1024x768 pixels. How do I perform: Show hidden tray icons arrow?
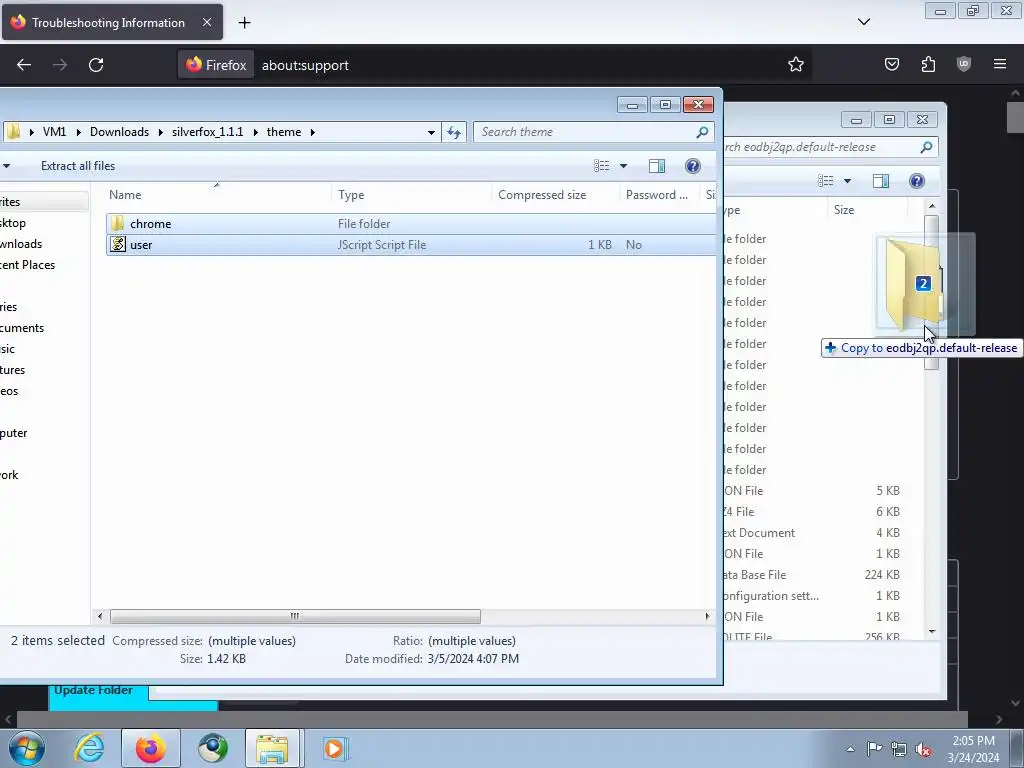(x=850, y=749)
